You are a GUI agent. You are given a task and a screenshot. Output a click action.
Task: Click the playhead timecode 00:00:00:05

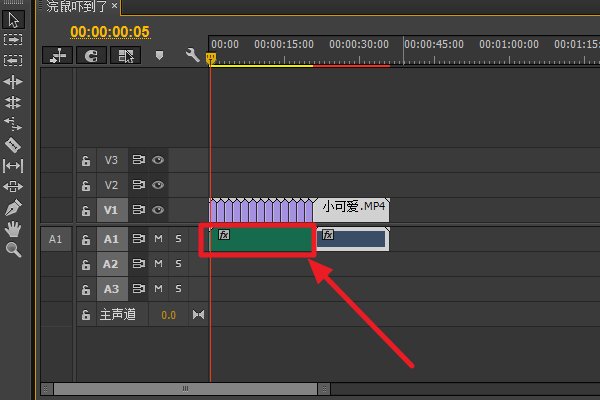coord(109,32)
